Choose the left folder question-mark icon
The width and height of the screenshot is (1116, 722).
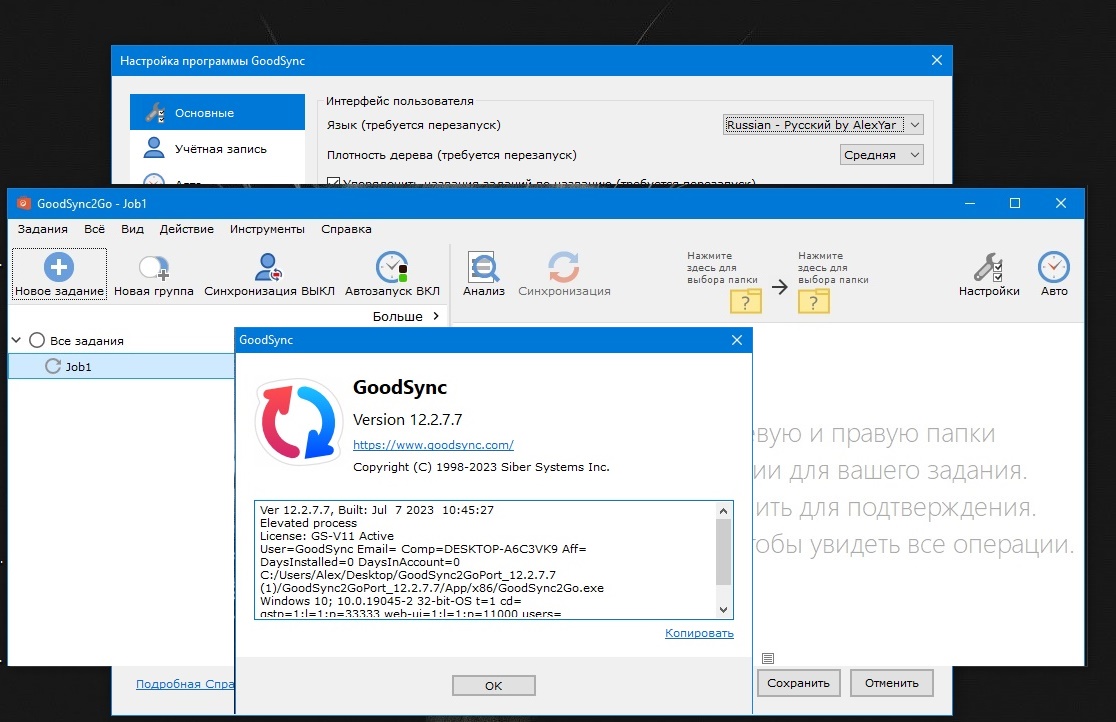pos(745,301)
